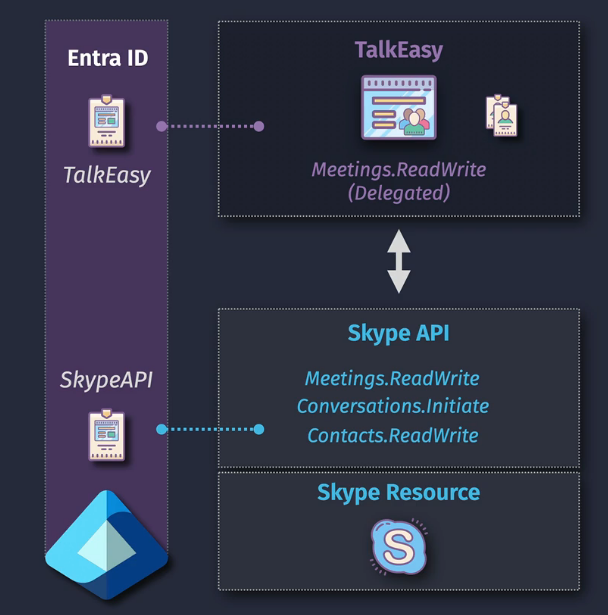Click the 'Skype API' heading
The width and height of the screenshot is (608, 615).
coord(399,333)
